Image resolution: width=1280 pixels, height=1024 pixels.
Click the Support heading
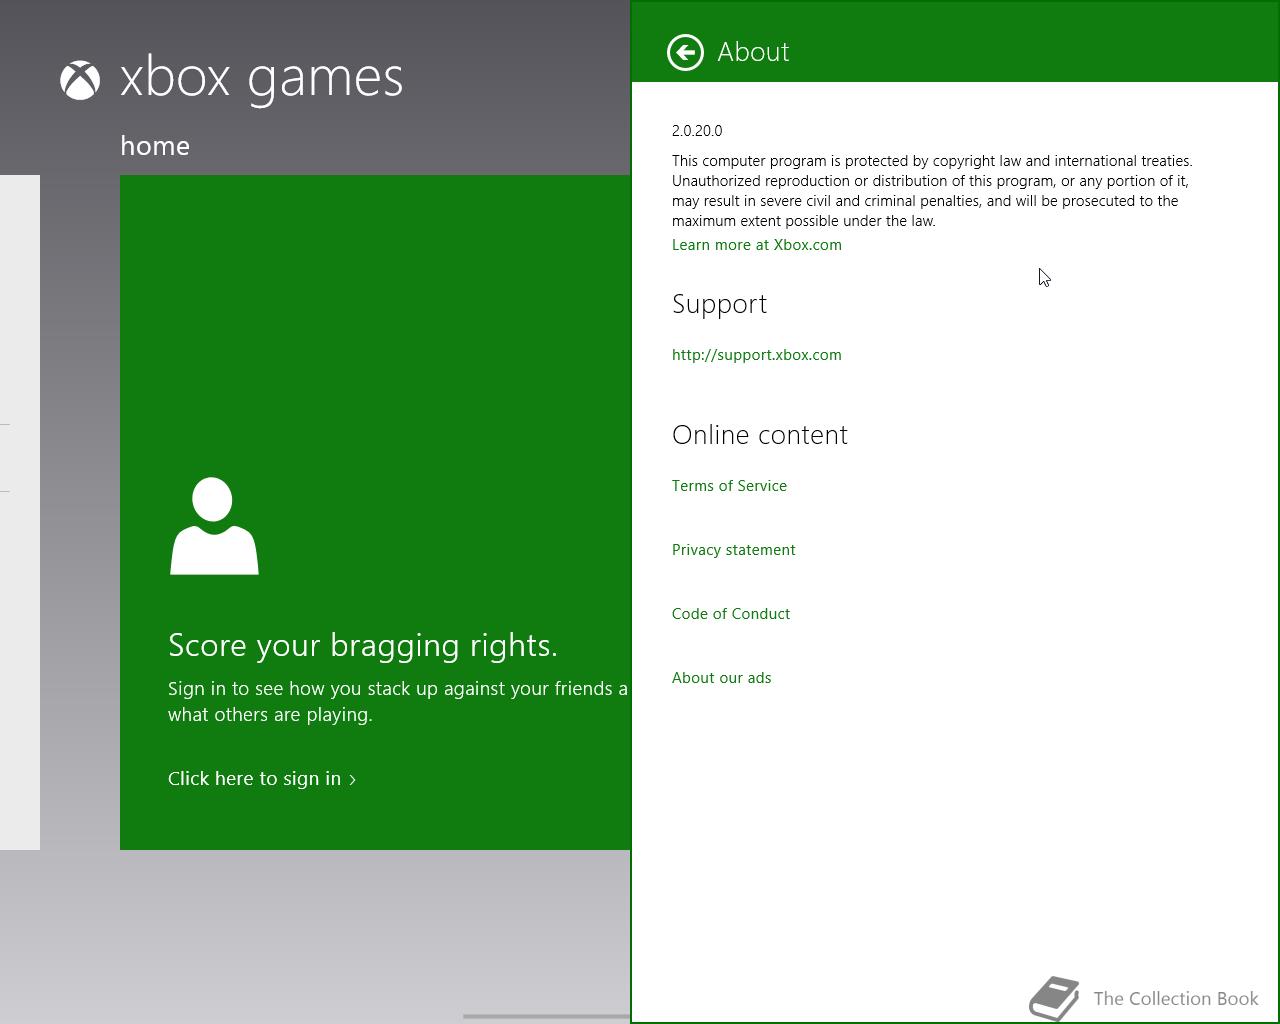[x=719, y=304]
